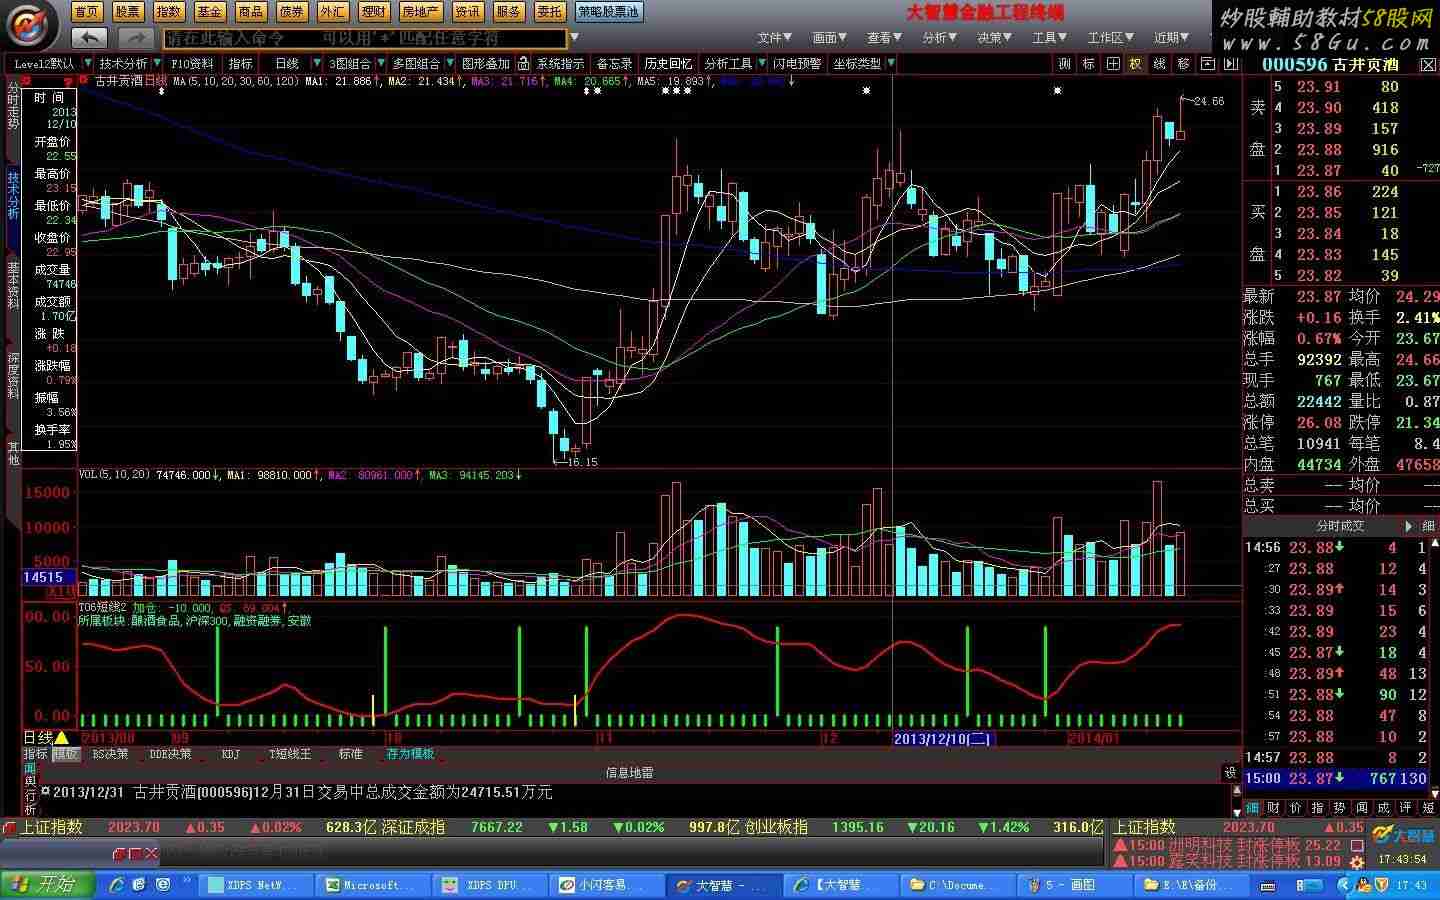Open the 决策 menu

coord(994,38)
